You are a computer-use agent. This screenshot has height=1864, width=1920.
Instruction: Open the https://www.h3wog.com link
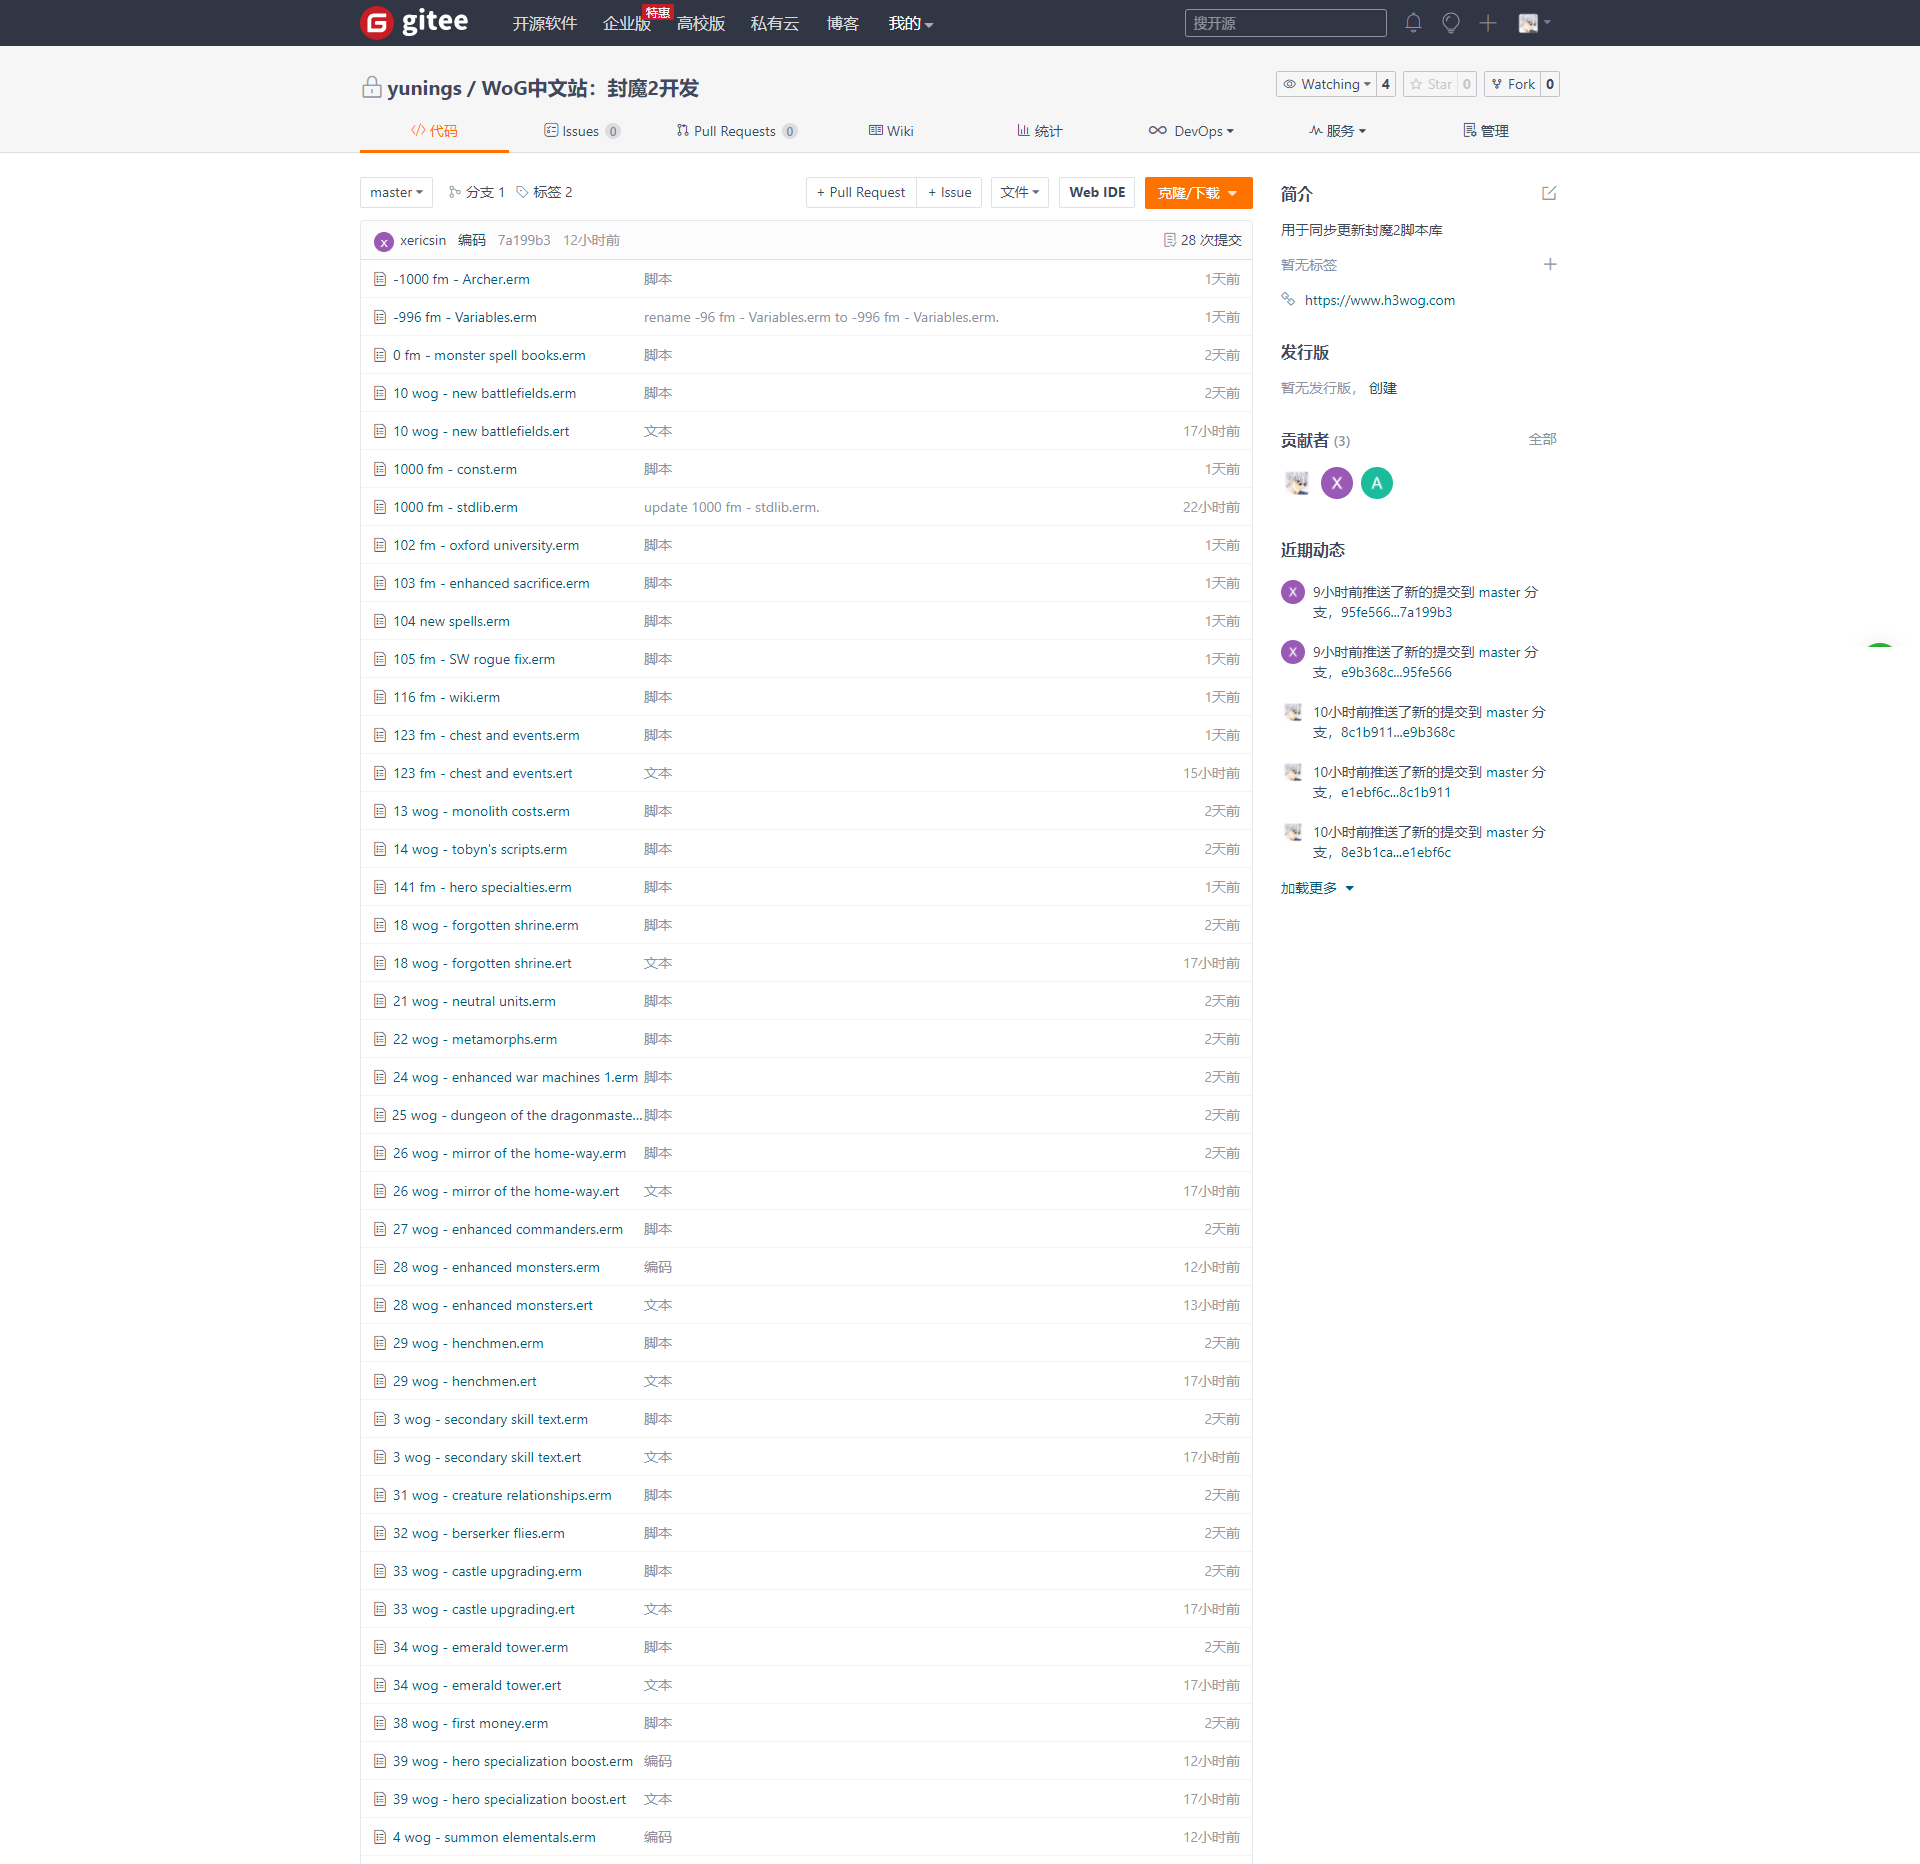[x=1379, y=300]
